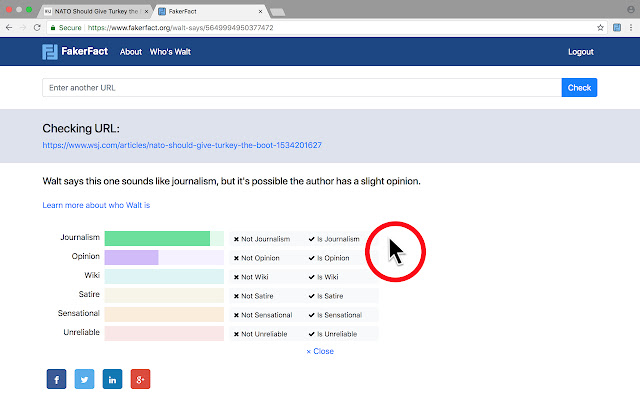
Task: Bookmark page with the star icon
Action: pos(600,28)
